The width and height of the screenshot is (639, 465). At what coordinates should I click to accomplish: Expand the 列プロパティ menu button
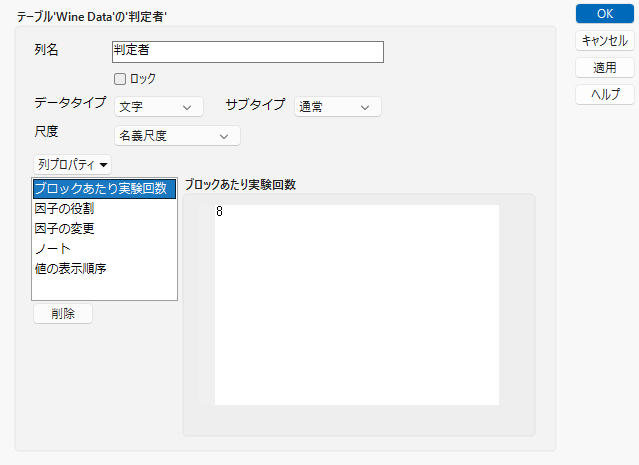(x=72, y=165)
